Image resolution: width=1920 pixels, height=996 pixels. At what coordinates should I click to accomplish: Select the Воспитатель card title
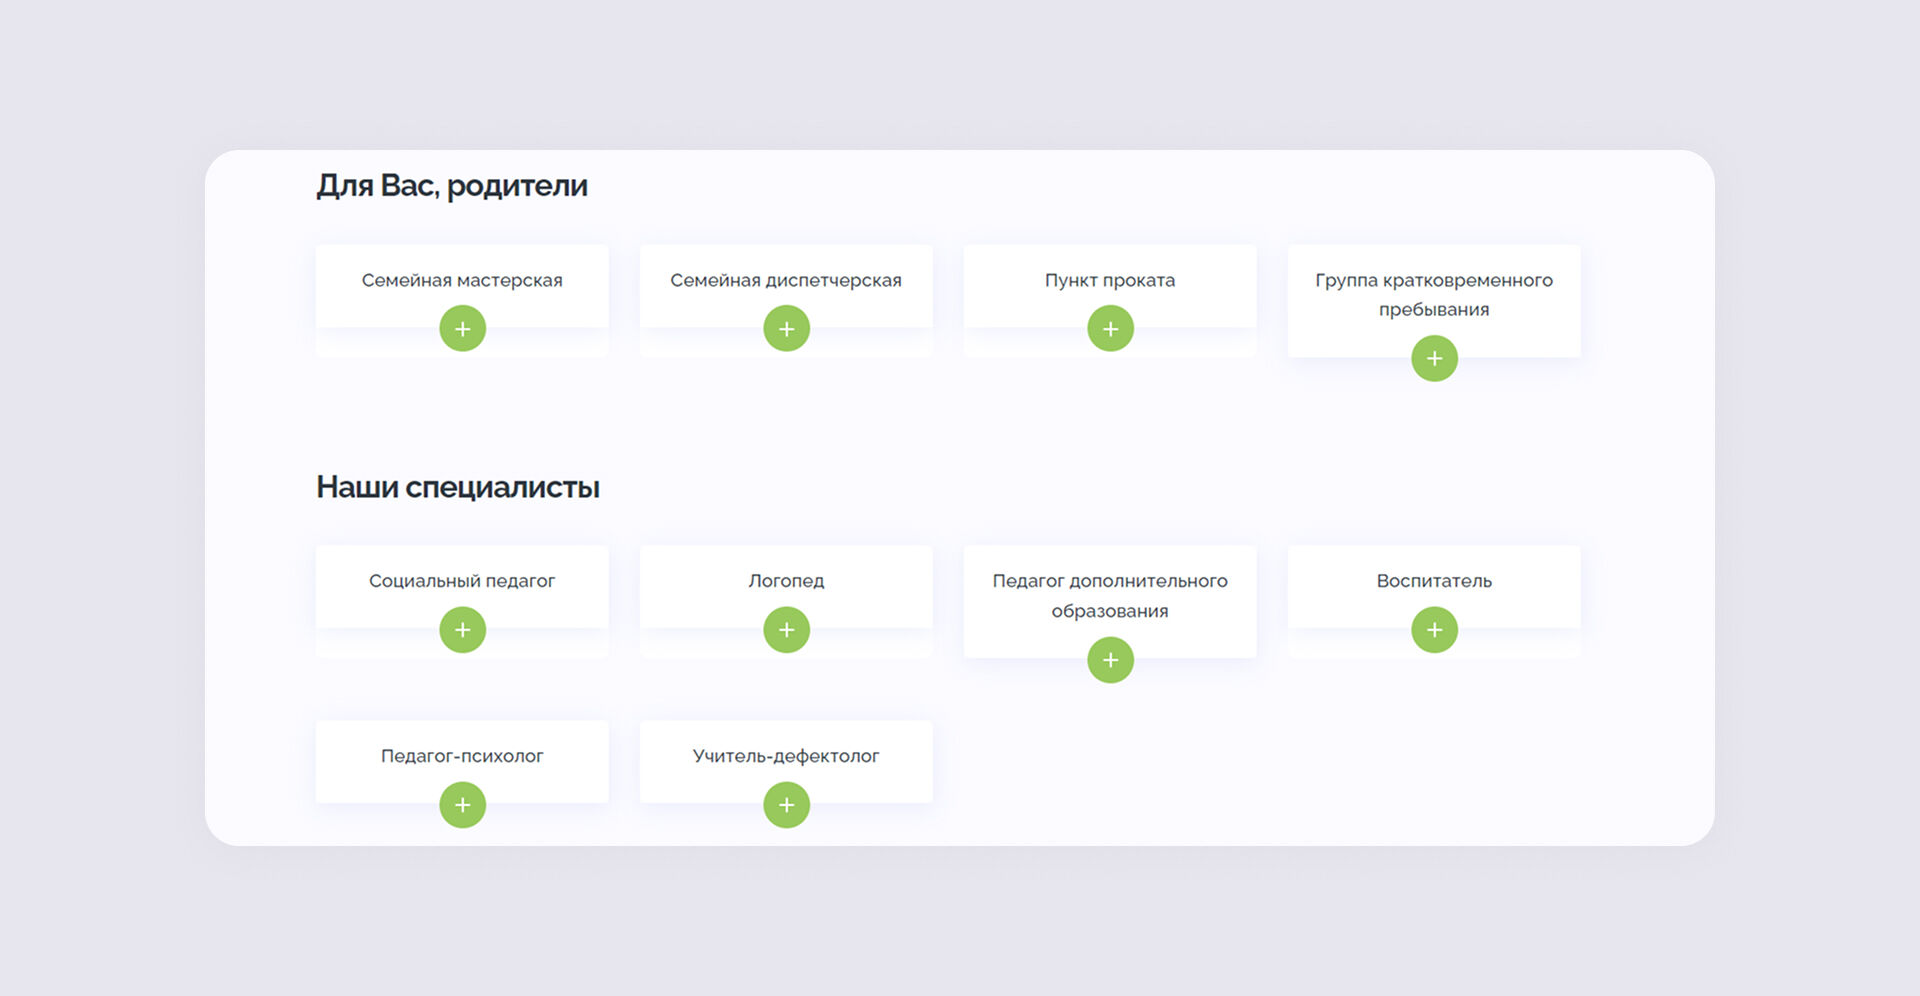[1434, 581]
